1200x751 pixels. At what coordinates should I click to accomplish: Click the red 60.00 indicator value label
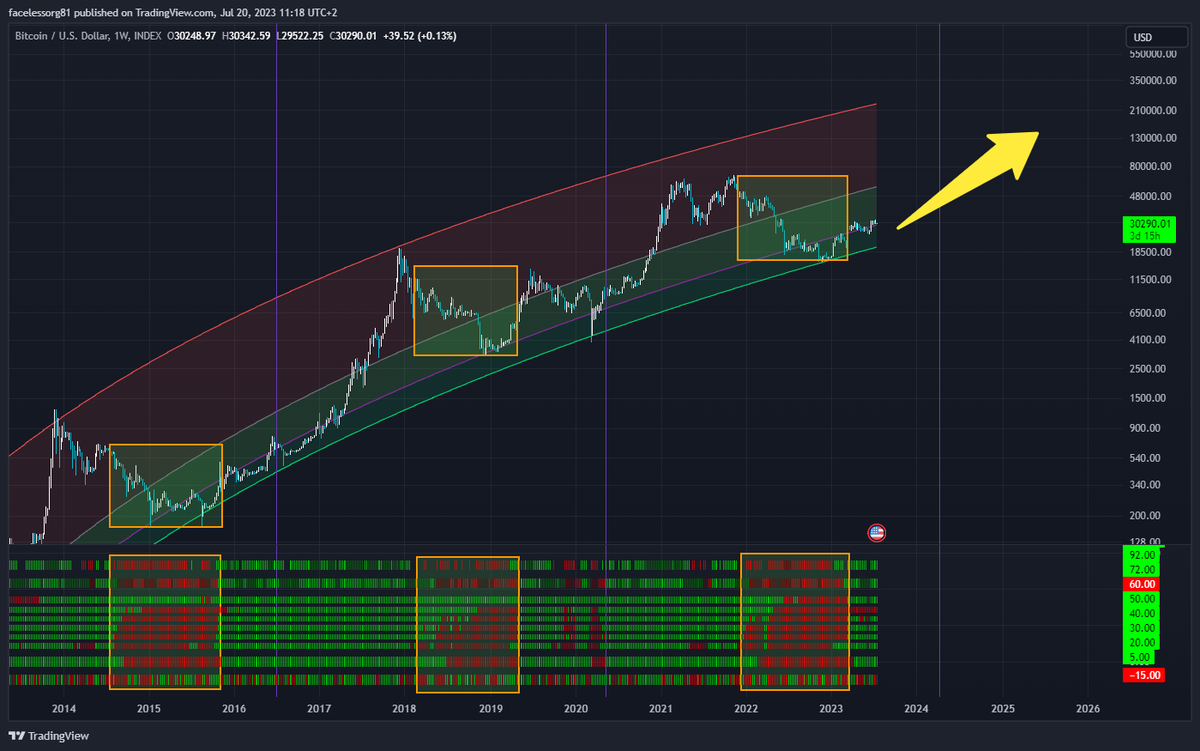(1142, 584)
